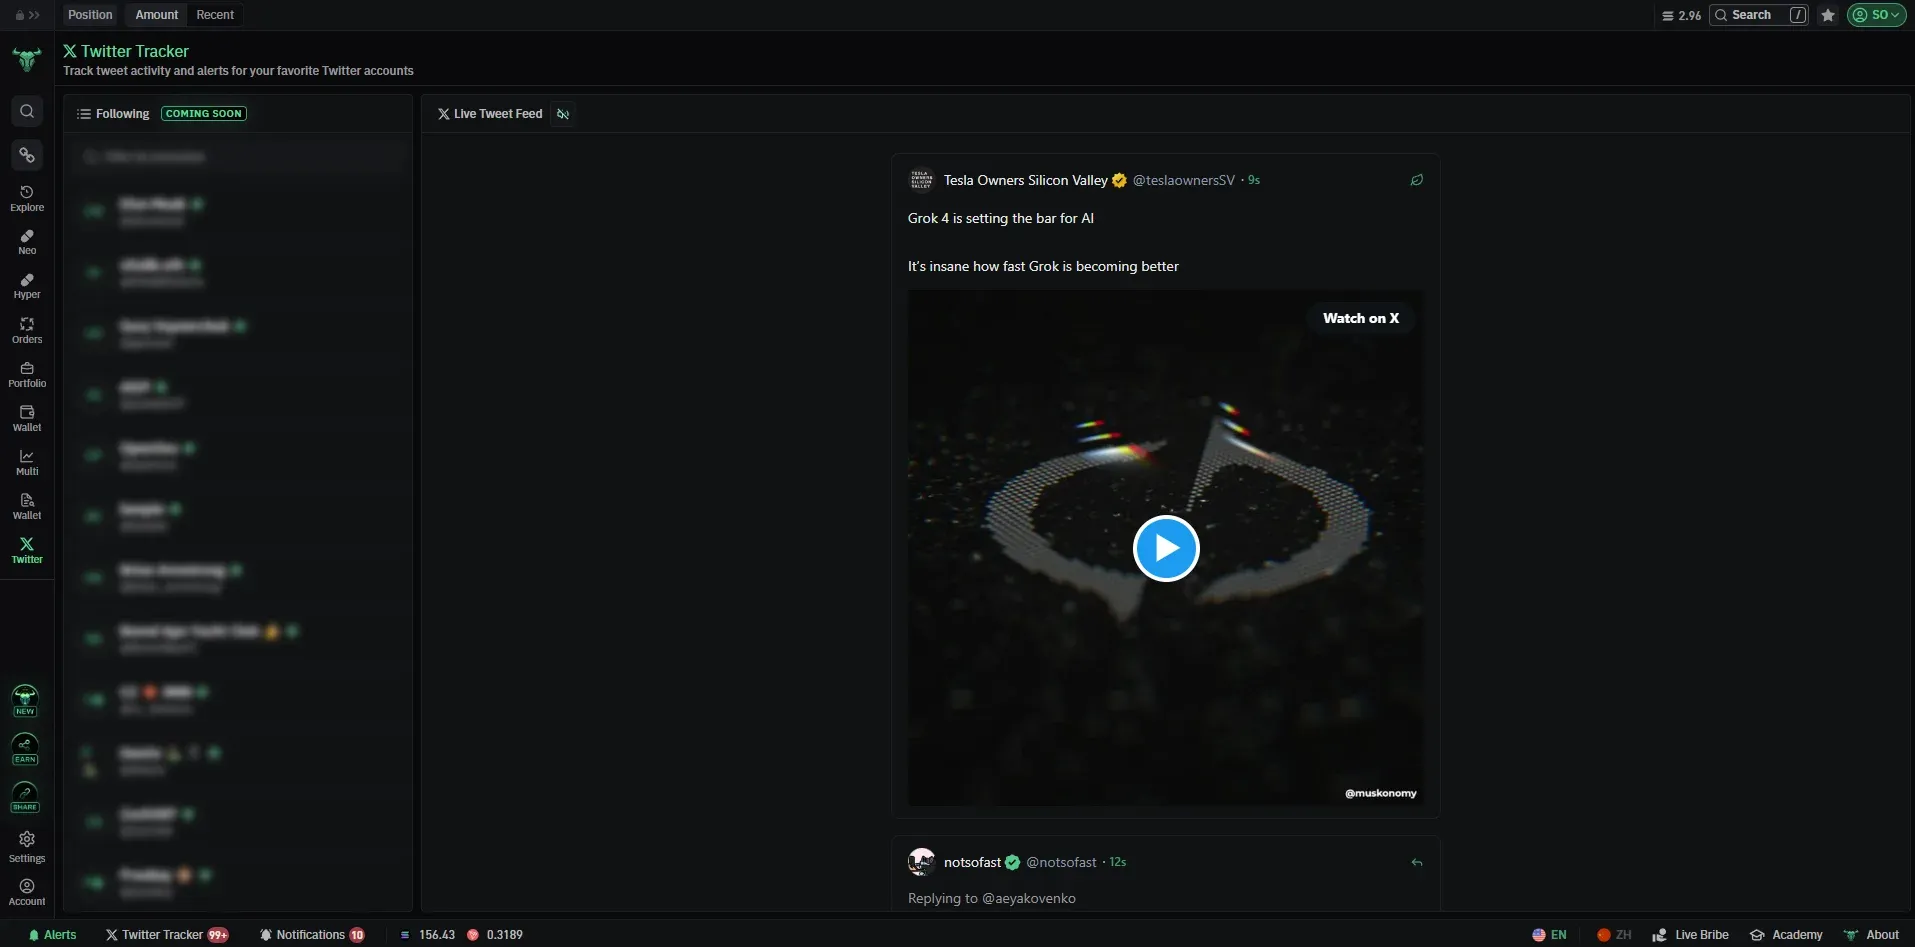Click the EARN bull icon in the sidebar
1915x947 pixels.
(25, 748)
